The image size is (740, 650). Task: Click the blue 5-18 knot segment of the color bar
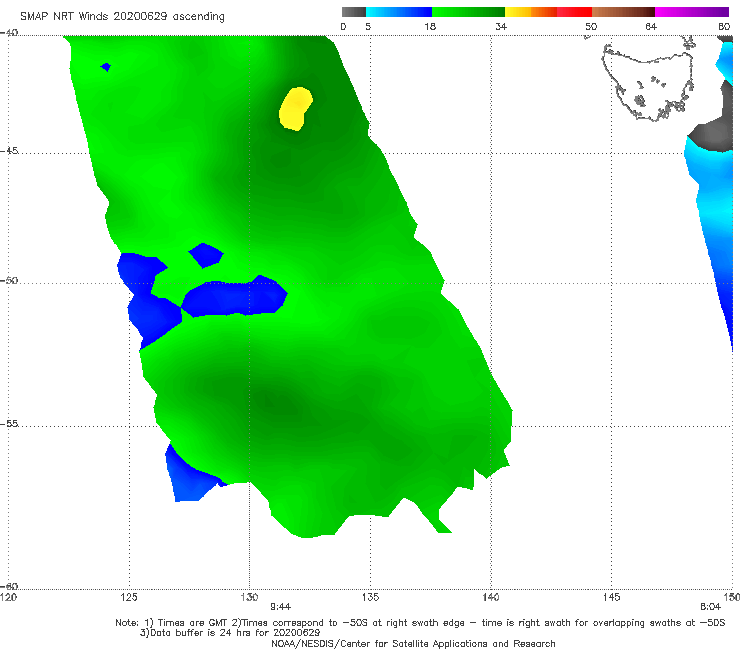(399, 12)
